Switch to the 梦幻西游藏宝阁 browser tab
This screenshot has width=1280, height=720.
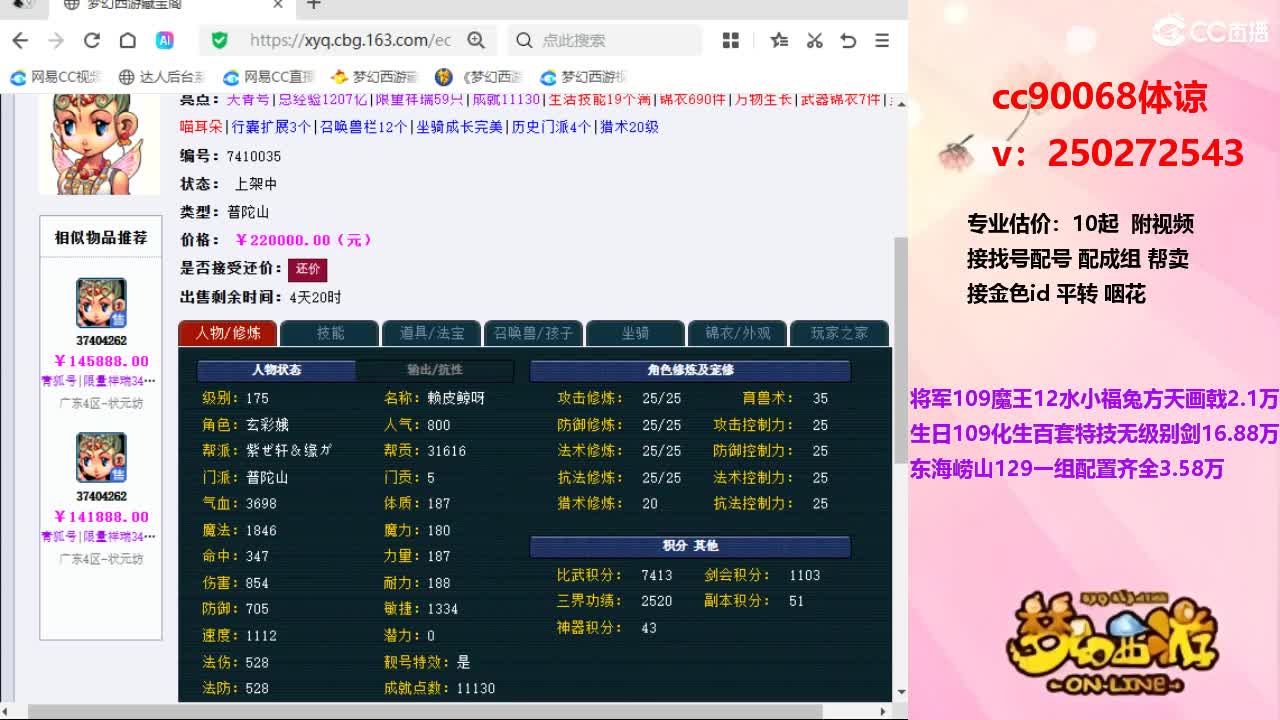(x=173, y=5)
